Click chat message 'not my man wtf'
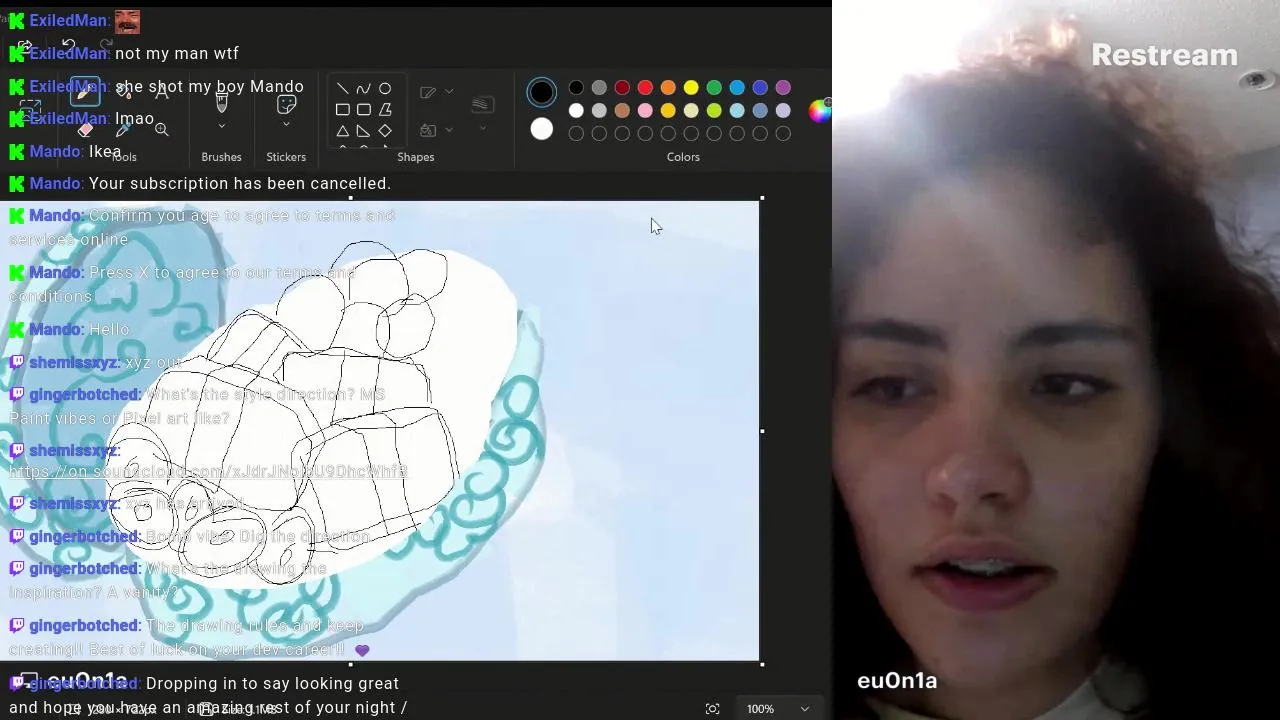This screenshot has height=720, width=1280. [x=177, y=54]
